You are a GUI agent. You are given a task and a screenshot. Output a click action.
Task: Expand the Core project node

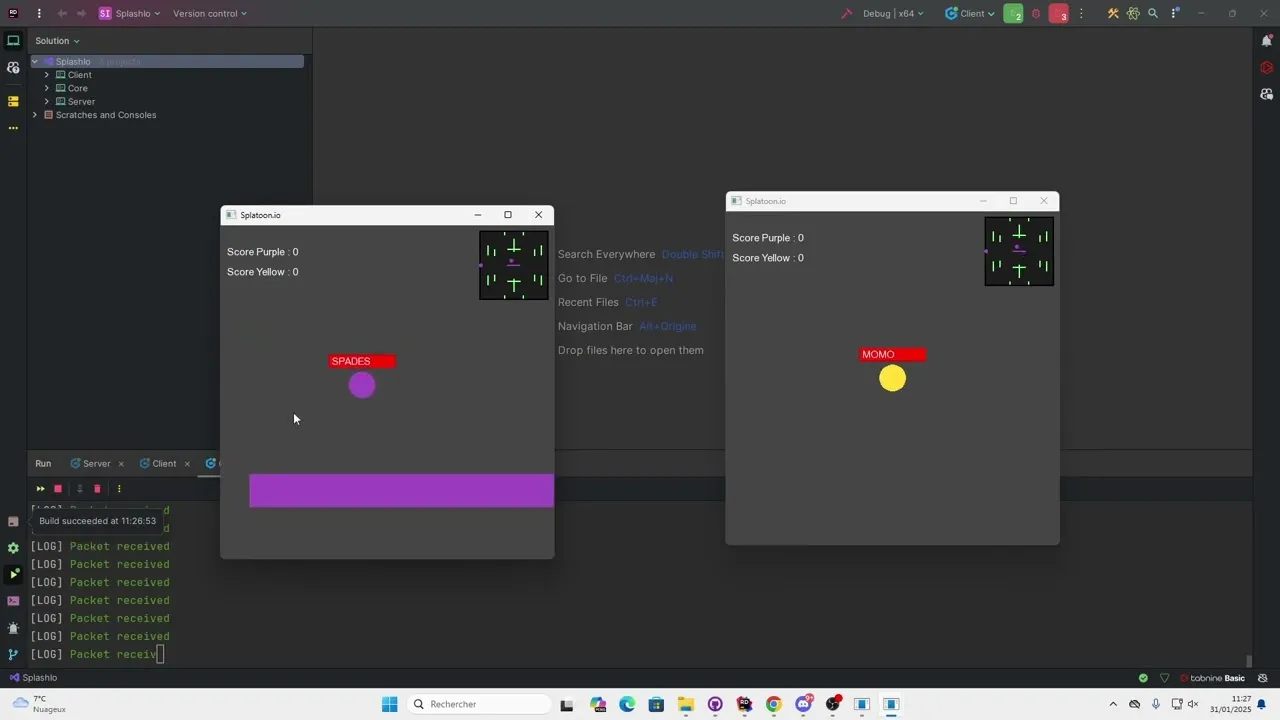click(46, 88)
